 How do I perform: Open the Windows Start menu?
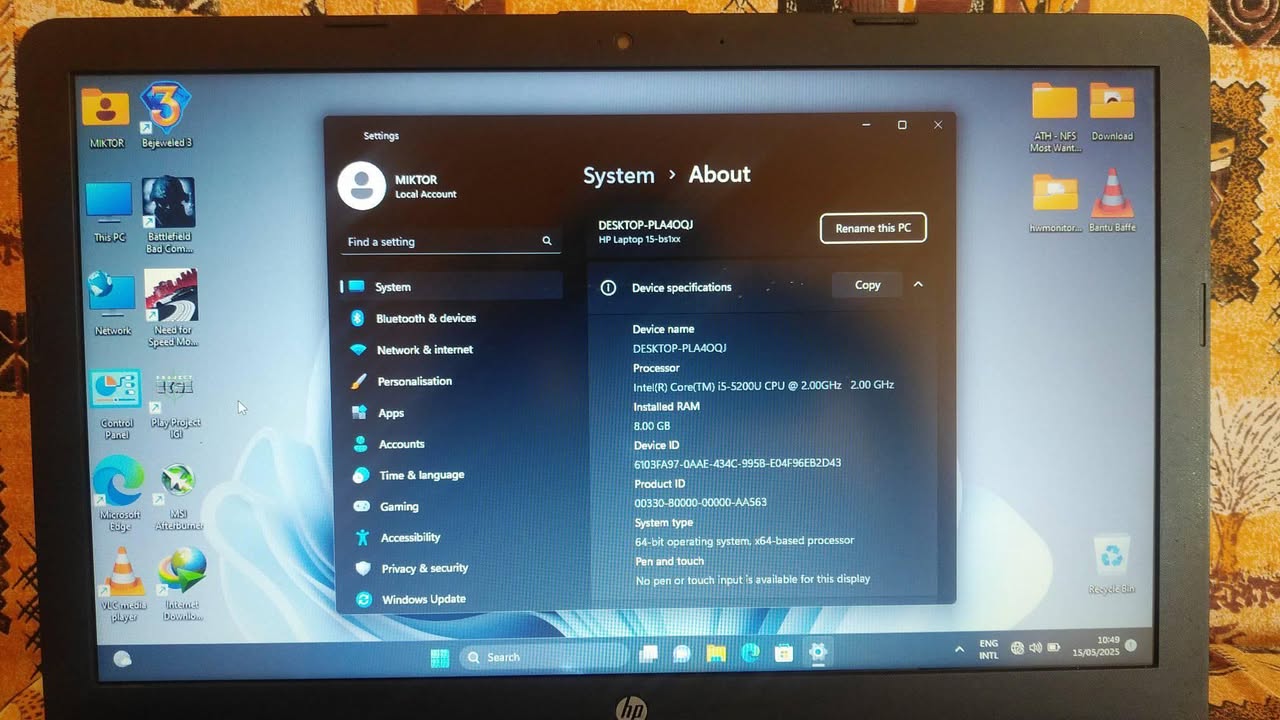pos(439,657)
